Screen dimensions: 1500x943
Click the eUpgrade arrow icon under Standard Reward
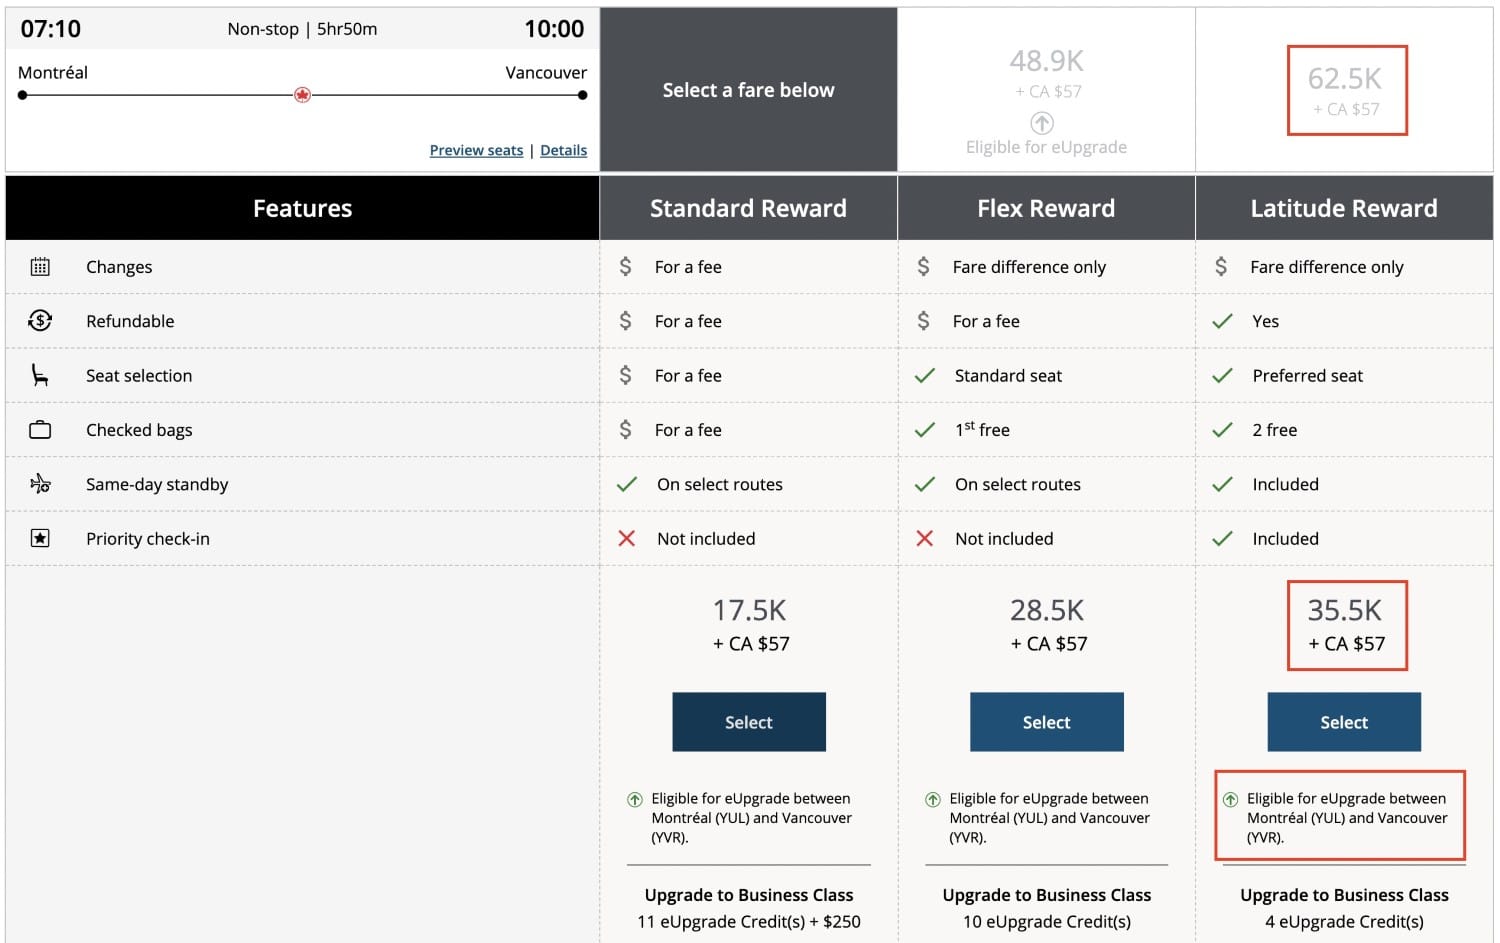click(633, 799)
